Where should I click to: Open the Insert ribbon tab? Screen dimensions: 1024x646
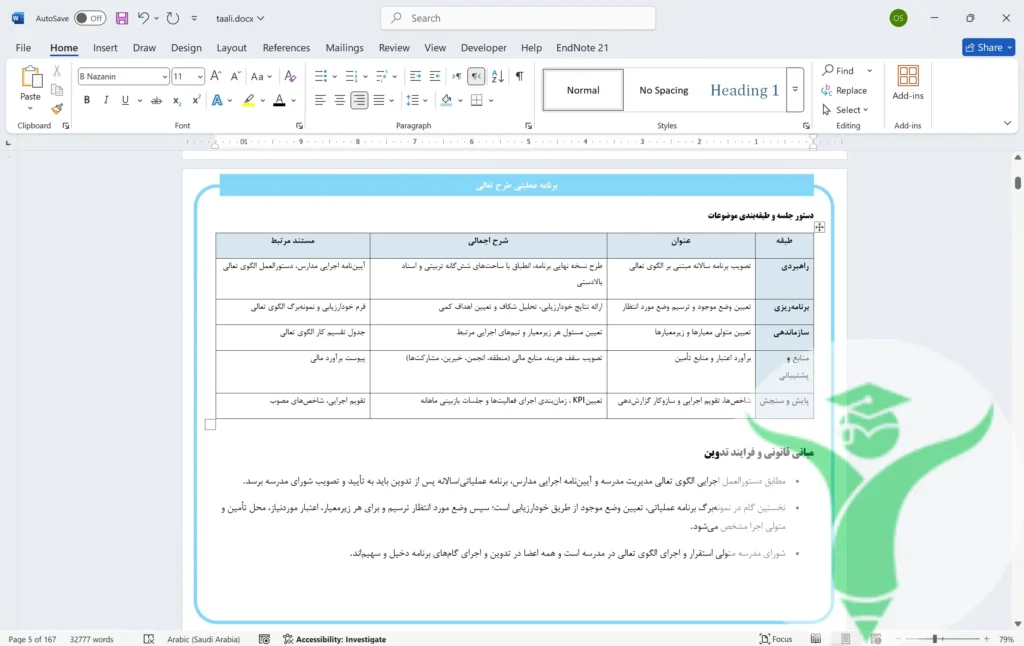(x=105, y=48)
